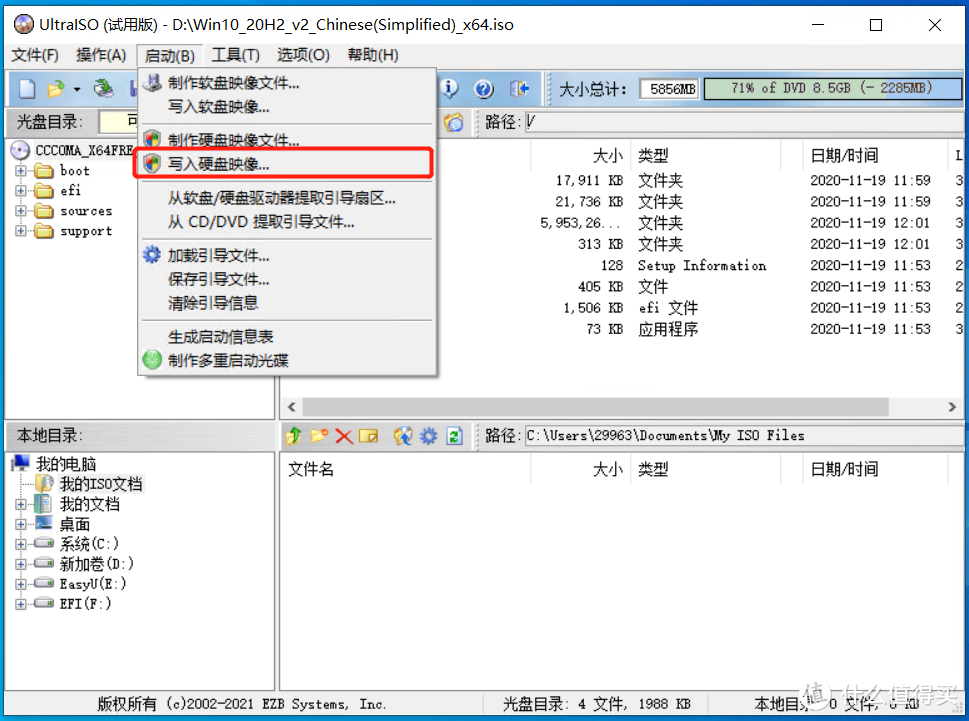
Task: Click the 我的电脑 computer icon
Action: [20, 463]
